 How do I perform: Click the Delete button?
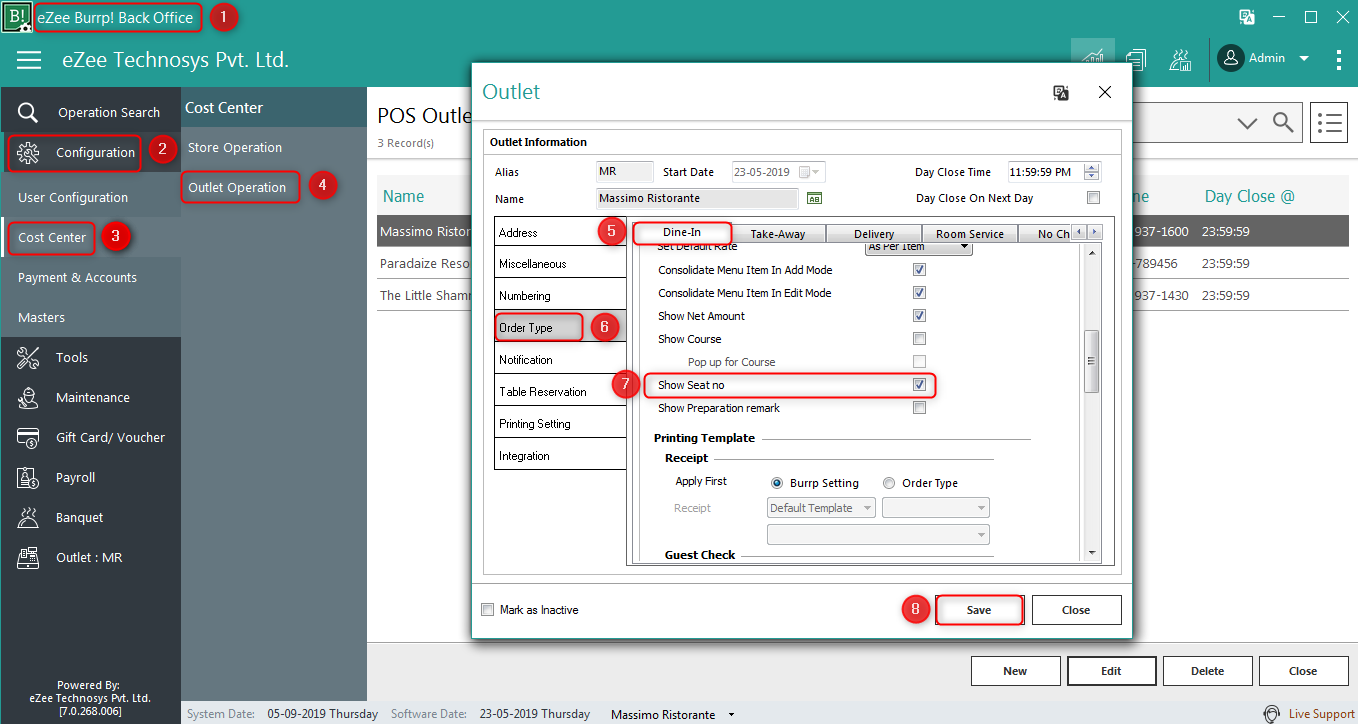click(1207, 671)
